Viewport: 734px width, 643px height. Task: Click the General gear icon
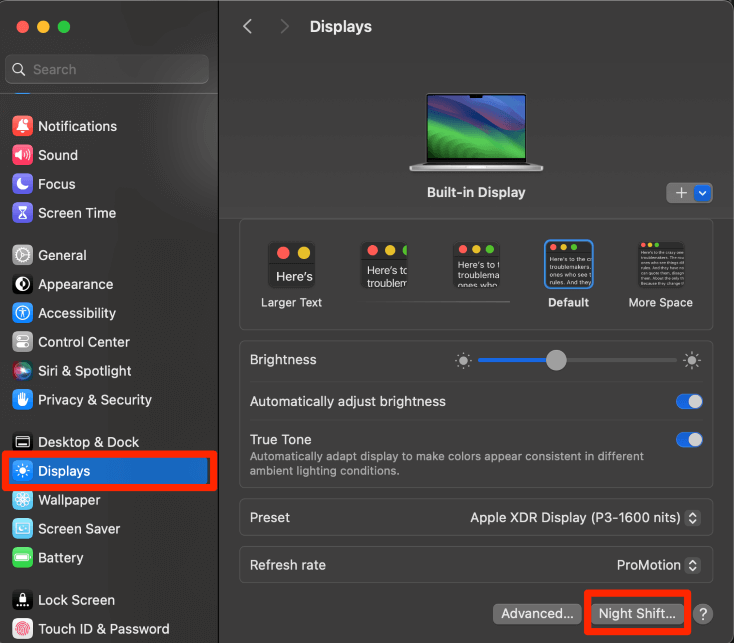pos(22,255)
